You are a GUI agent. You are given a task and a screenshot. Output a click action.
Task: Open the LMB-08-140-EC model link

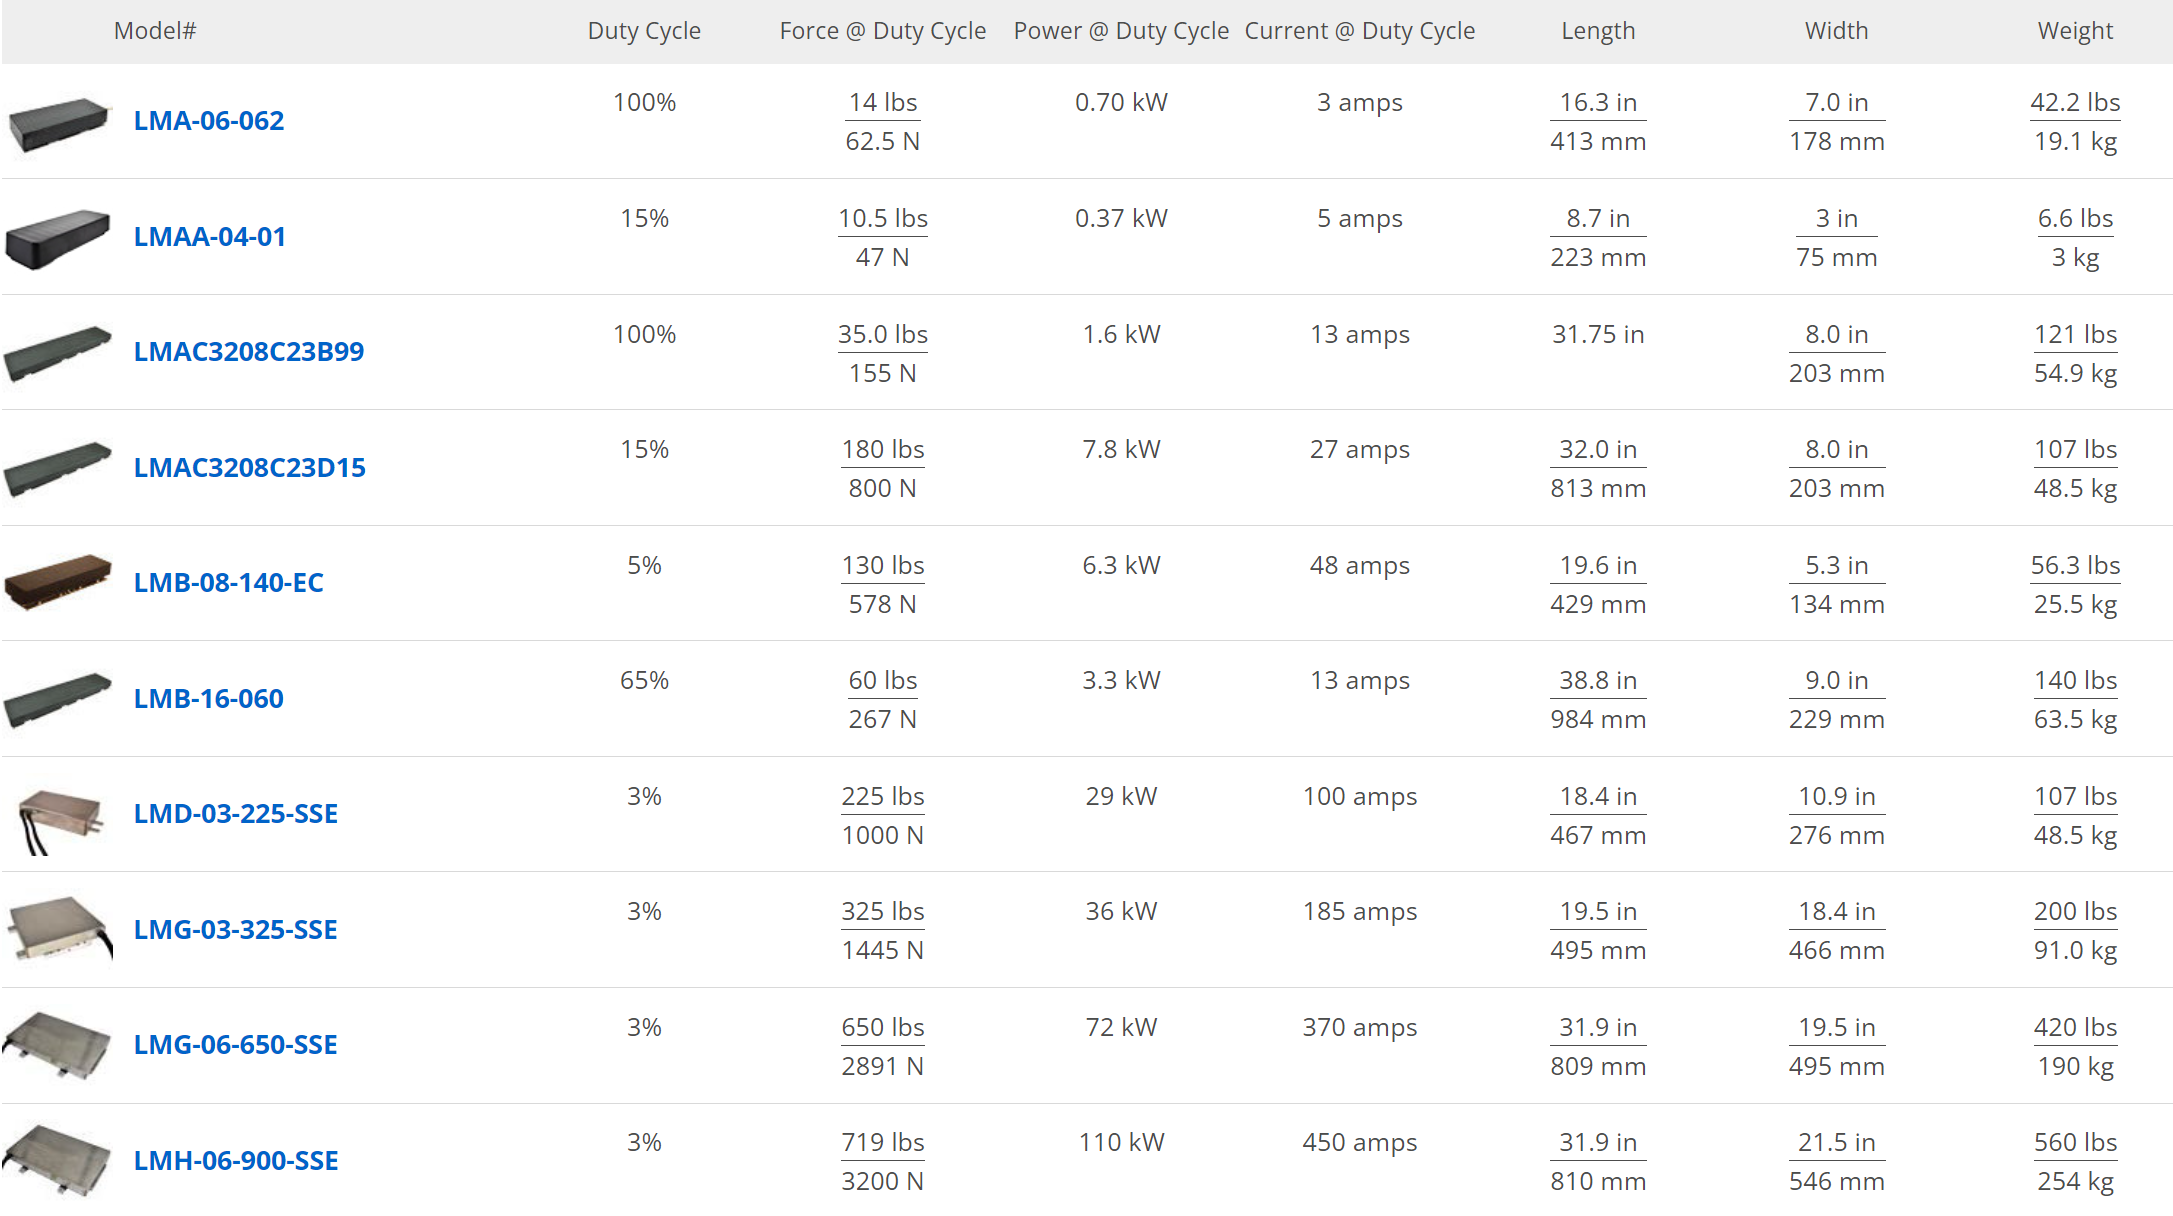click(x=229, y=583)
